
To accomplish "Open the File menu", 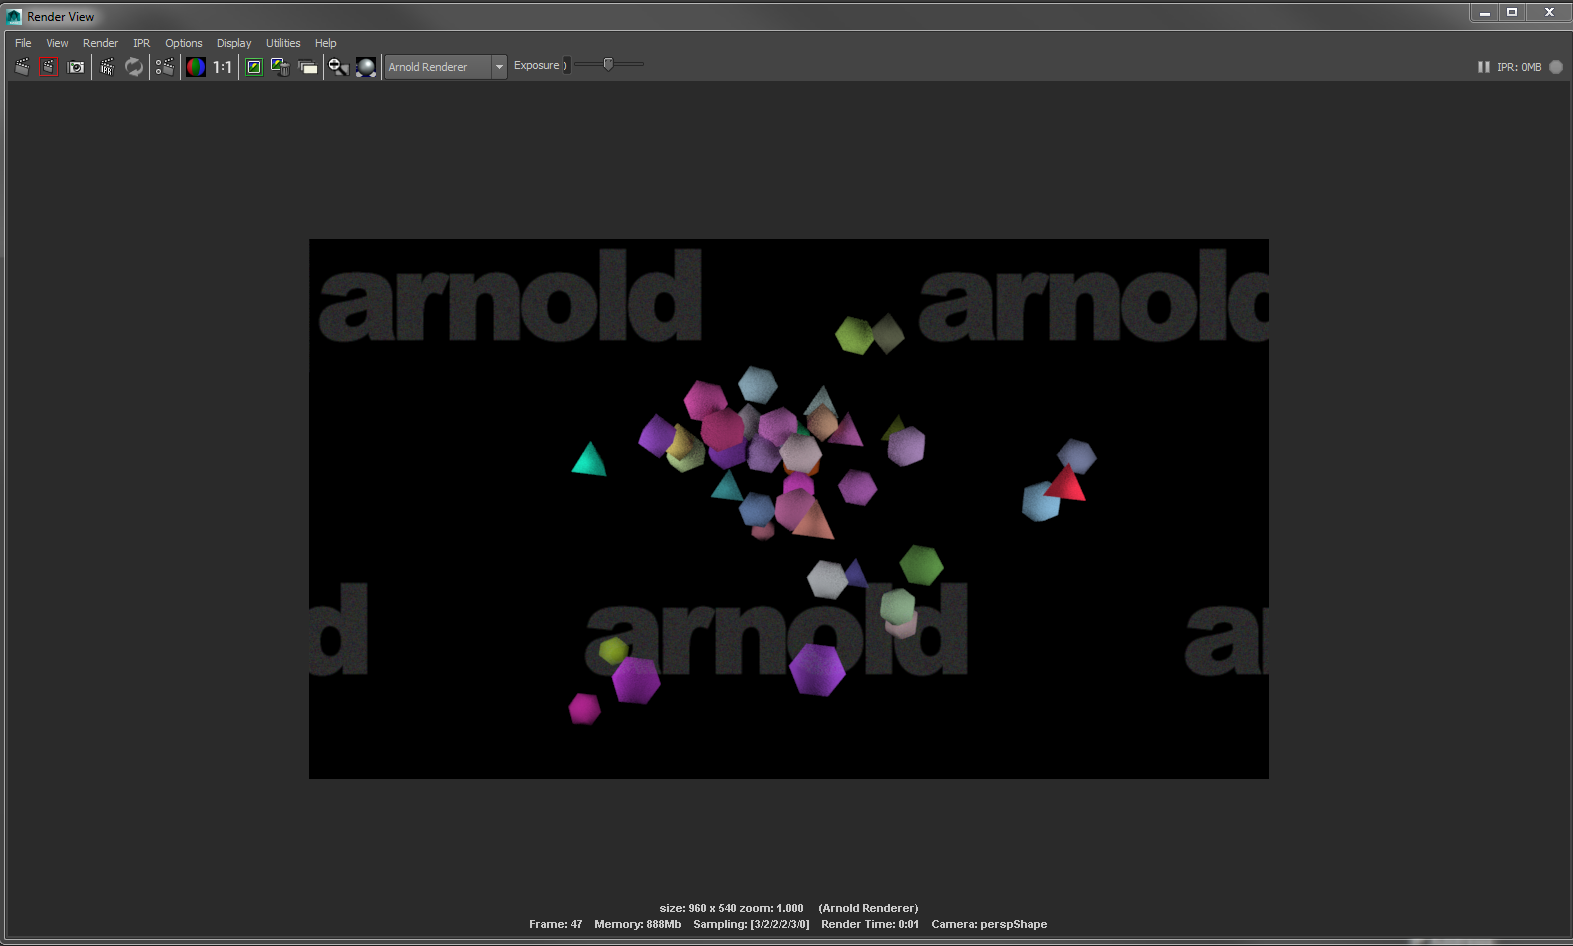I will click(x=23, y=43).
